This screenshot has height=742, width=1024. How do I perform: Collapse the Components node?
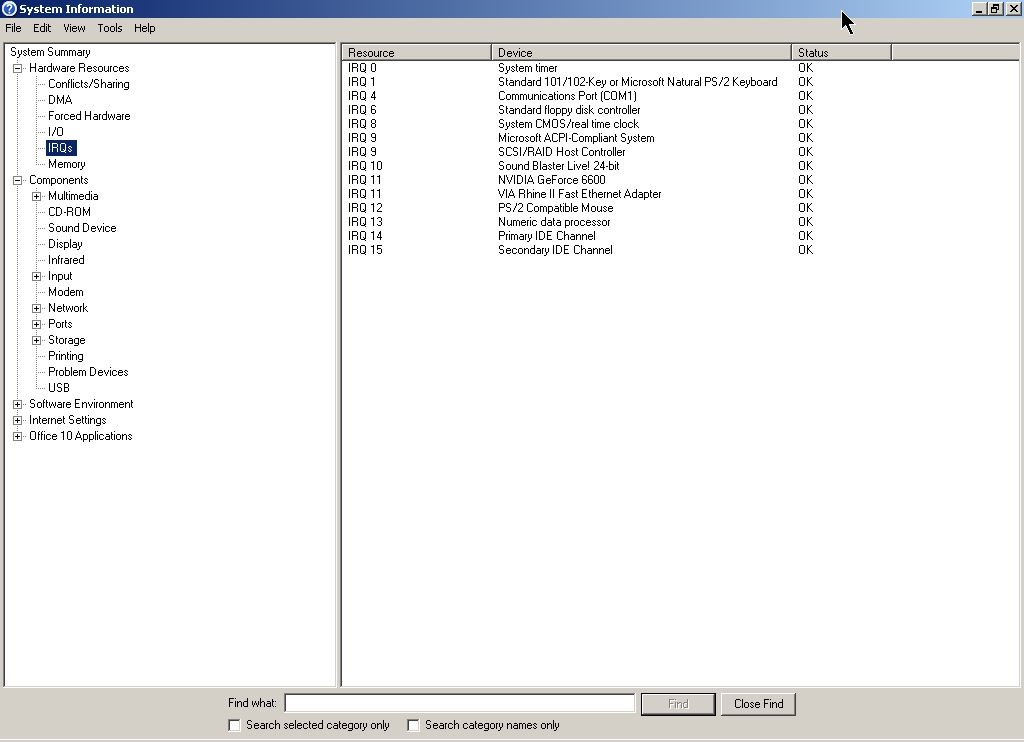pos(18,180)
